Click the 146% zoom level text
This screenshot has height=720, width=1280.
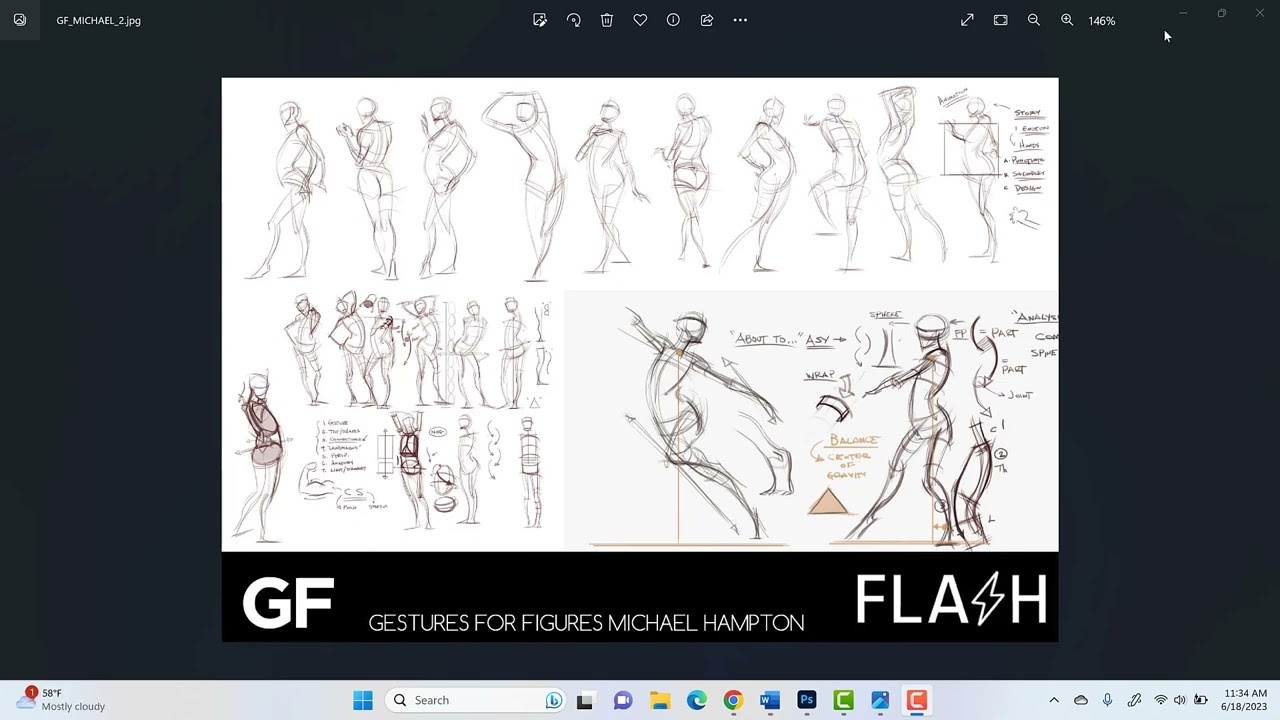coord(1101,20)
